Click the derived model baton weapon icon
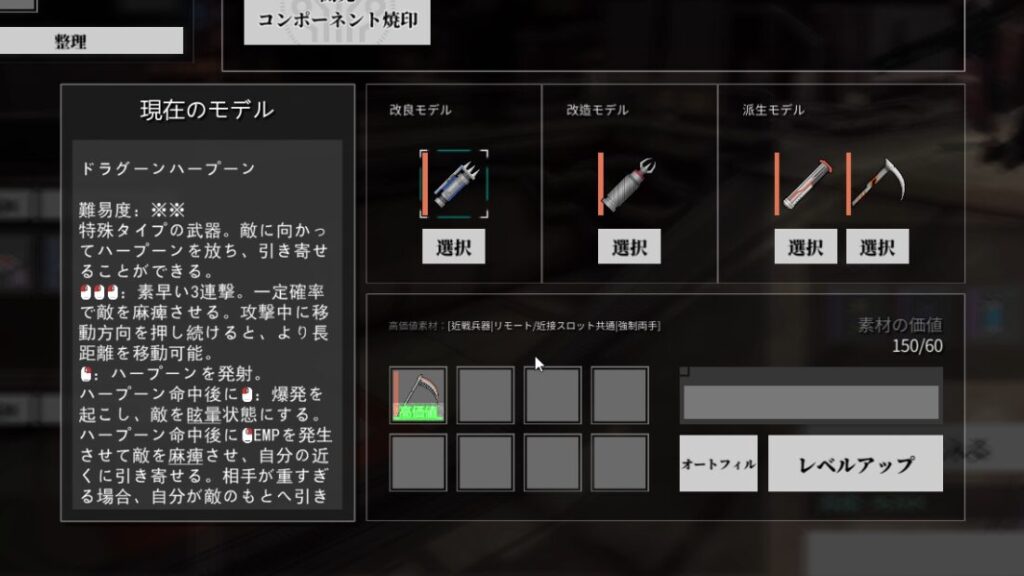 806,185
